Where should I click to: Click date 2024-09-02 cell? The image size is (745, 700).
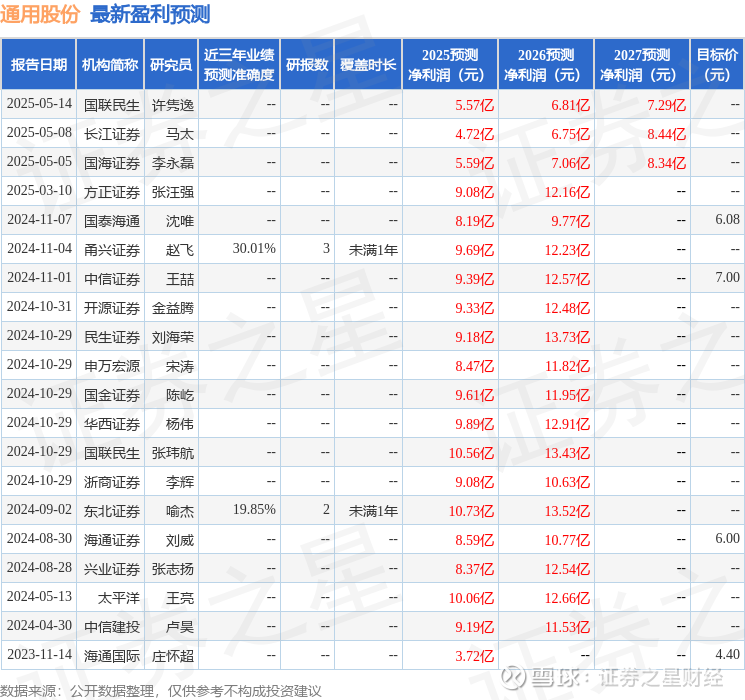39,509
